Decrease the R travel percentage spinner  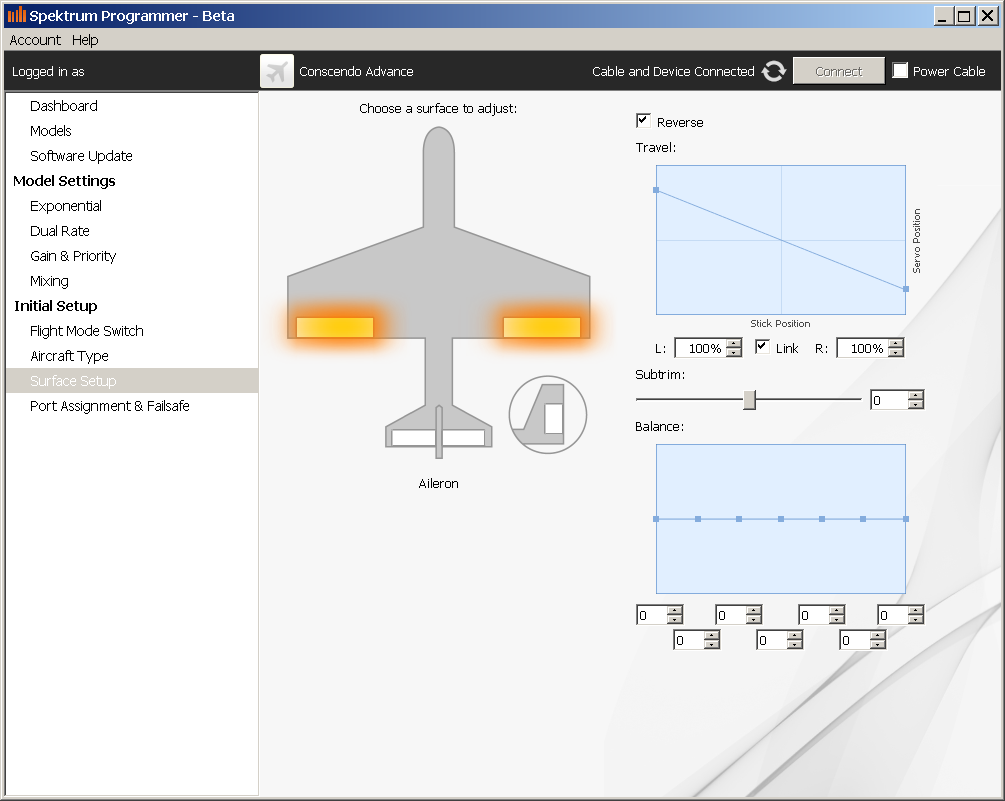(x=895, y=353)
